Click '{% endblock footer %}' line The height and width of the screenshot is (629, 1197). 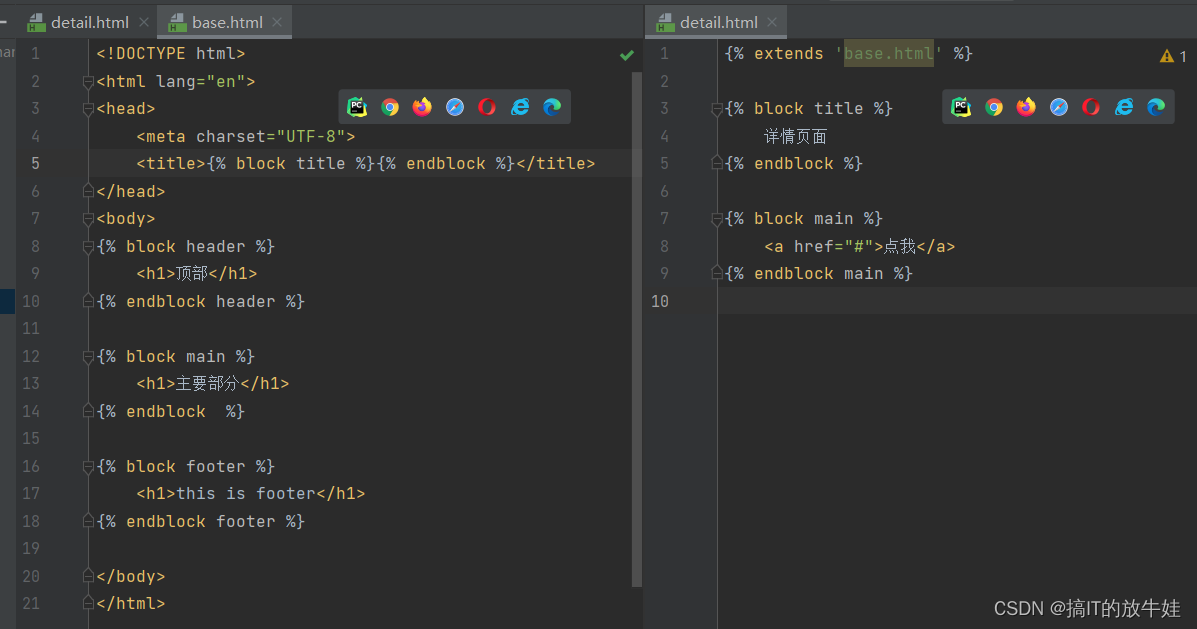click(x=201, y=521)
